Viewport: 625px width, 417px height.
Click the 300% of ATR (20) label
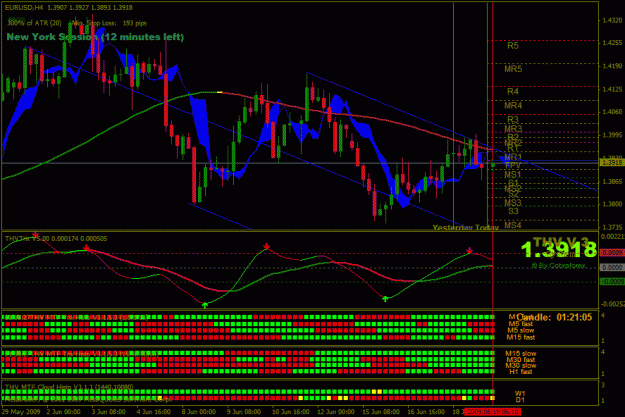pyautogui.click(x=34, y=23)
